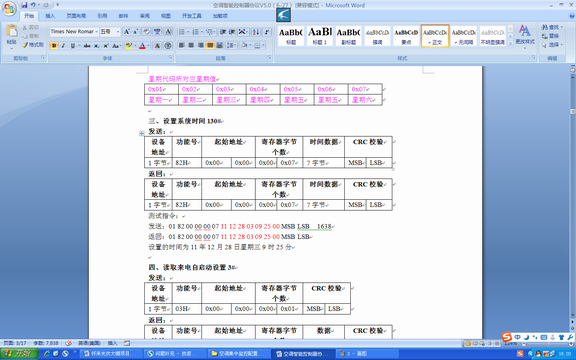Open the 审阅 (Review) tab
The width and height of the screenshot is (576, 360).
145,16
